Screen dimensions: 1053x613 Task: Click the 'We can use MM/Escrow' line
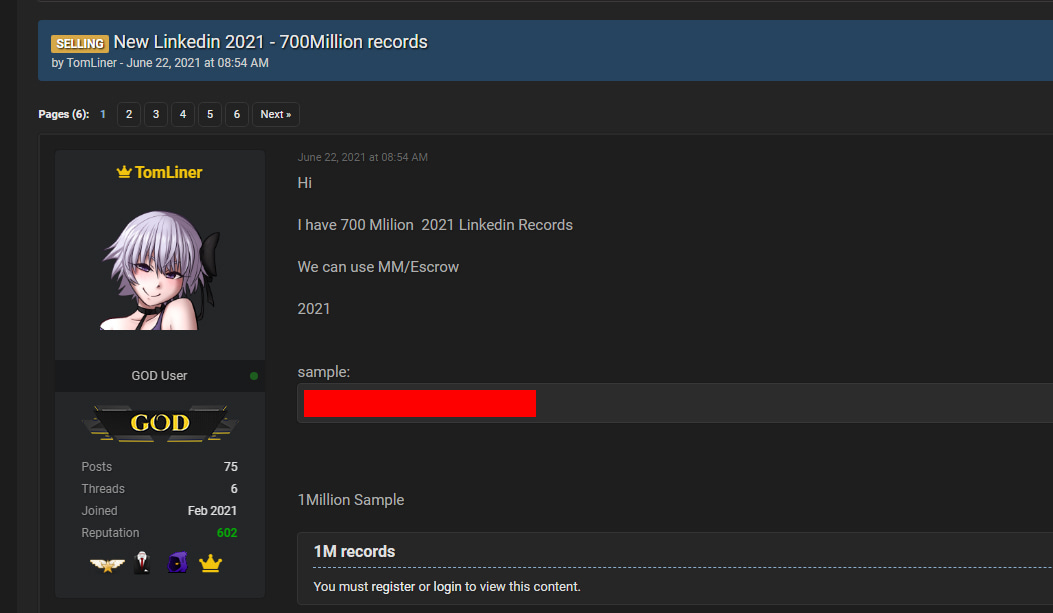[x=378, y=267]
